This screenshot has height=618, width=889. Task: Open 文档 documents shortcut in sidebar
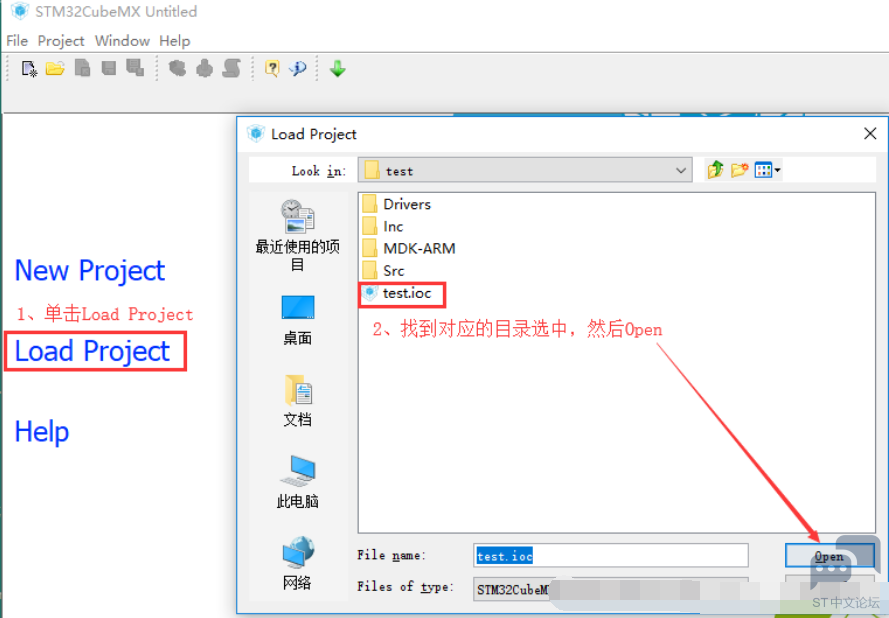[298, 401]
